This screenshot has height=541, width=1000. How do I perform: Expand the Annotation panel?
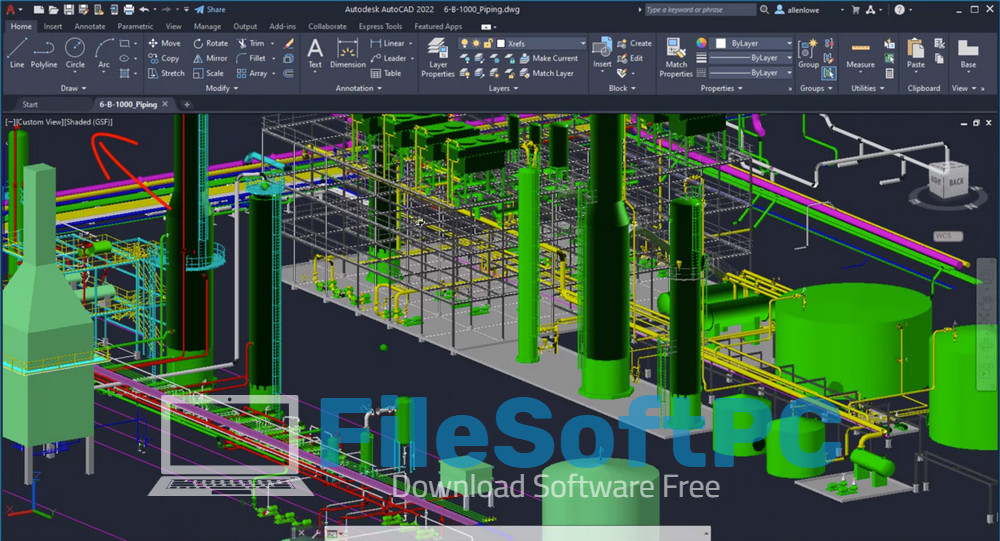[x=358, y=88]
